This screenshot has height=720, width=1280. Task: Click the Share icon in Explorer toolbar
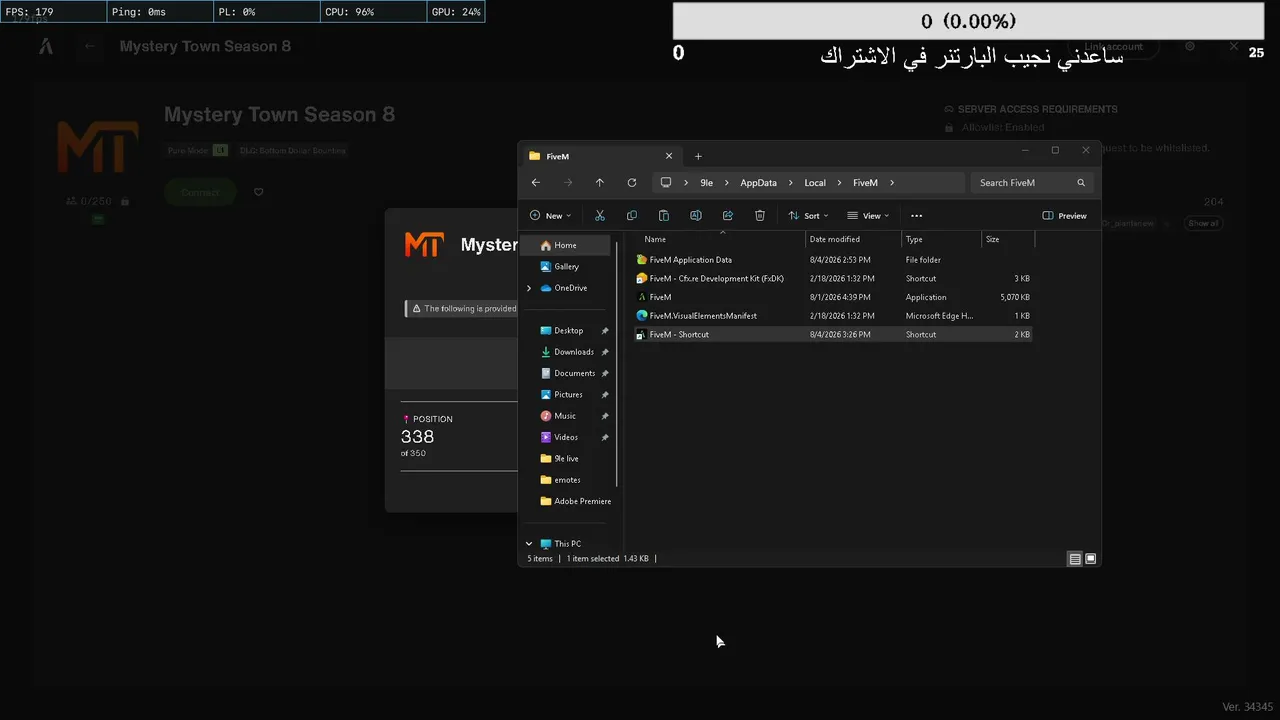(728, 216)
